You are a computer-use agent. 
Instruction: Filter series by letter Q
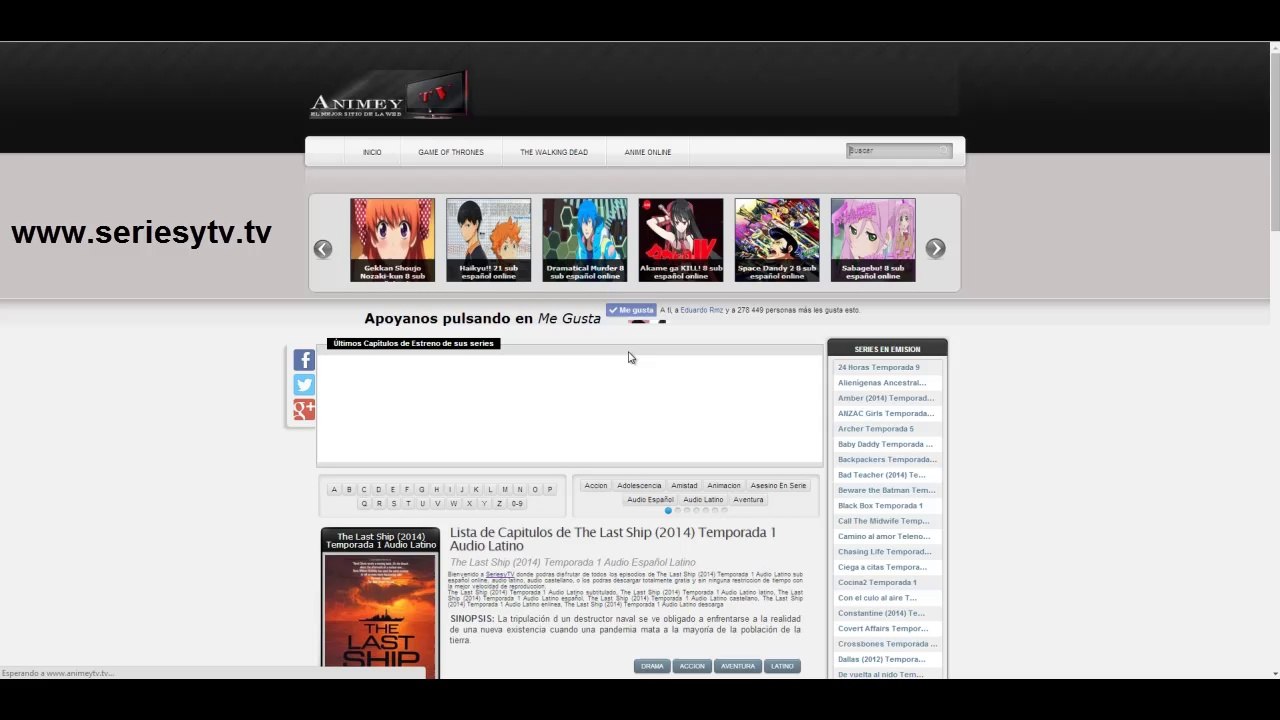pyautogui.click(x=364, y=504)
